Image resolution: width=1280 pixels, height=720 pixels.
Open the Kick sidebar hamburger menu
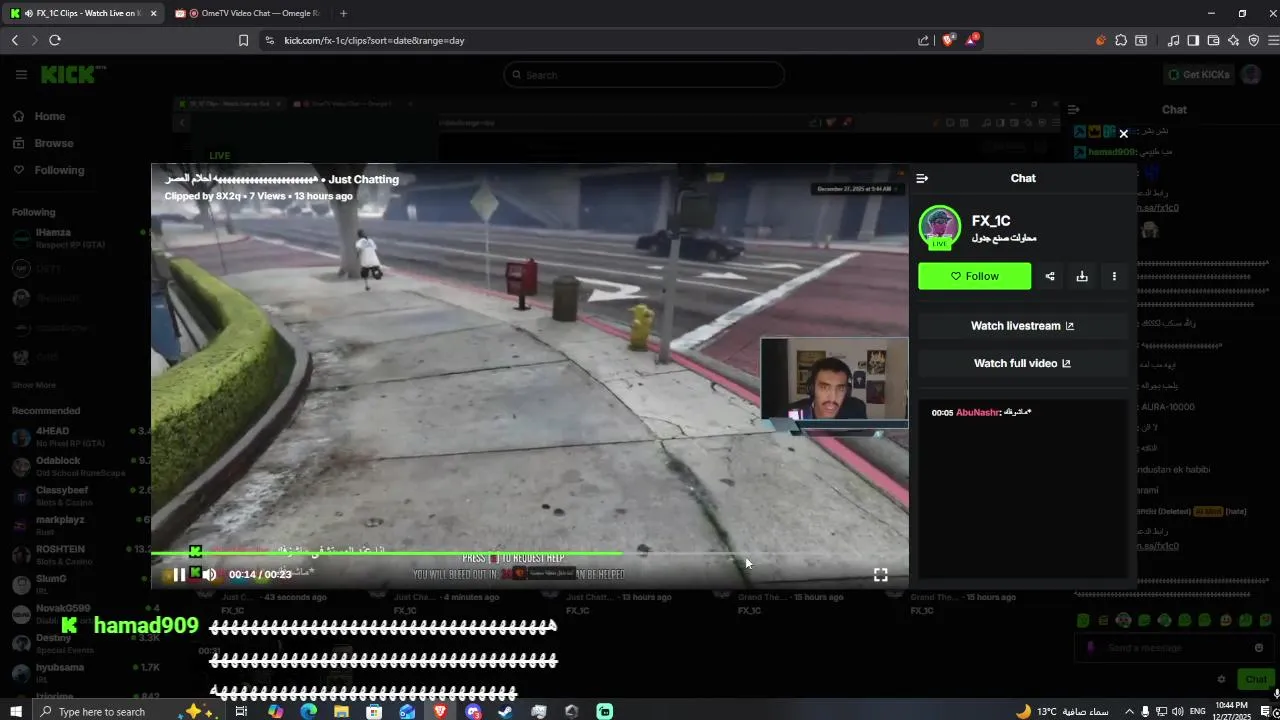21,75
